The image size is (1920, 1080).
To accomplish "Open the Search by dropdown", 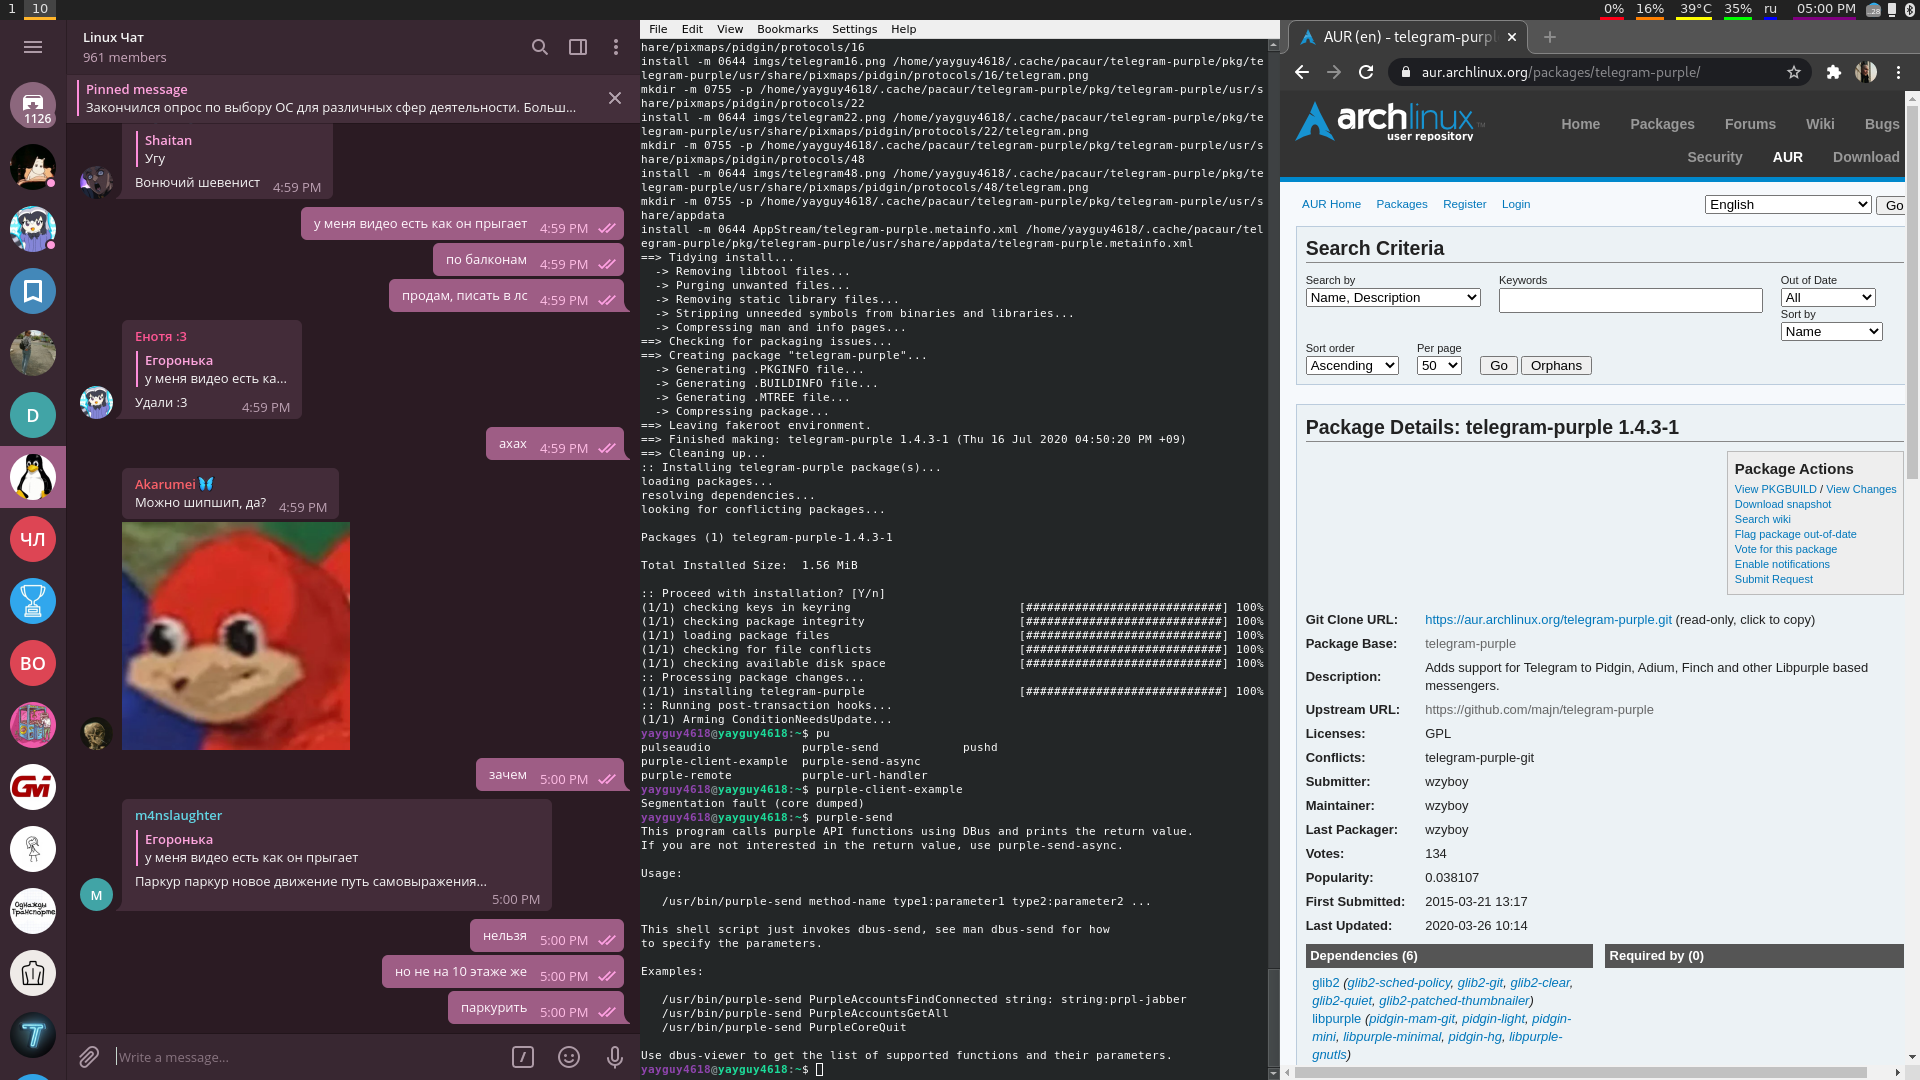I will (x=1393, y=298).
